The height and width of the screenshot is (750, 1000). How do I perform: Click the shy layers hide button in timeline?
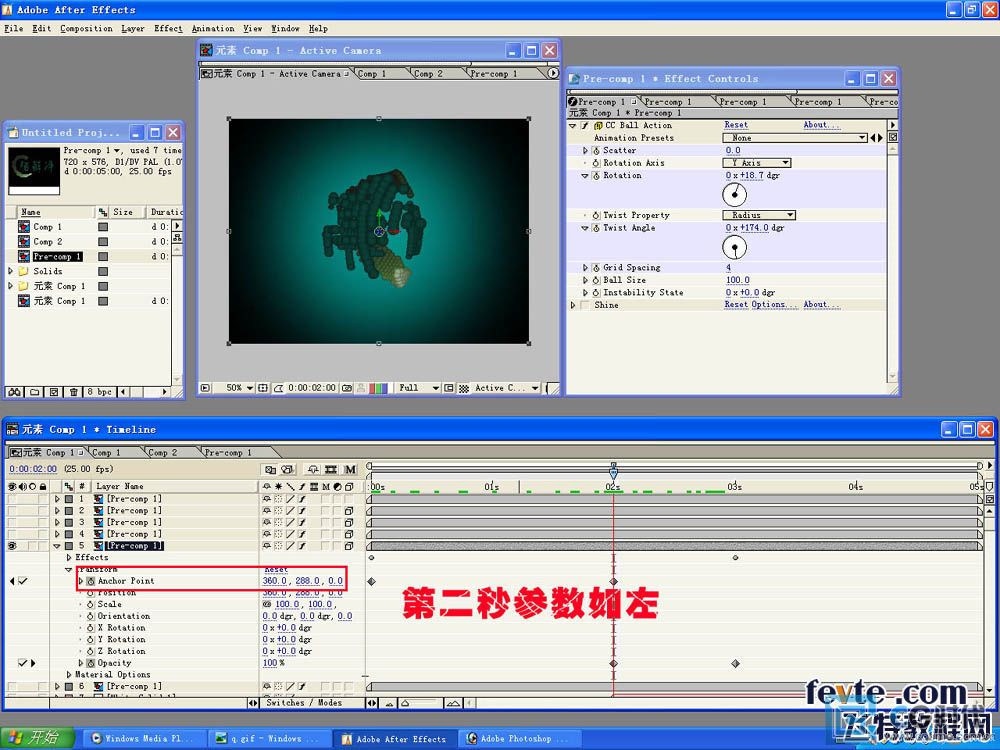tap(312, 469)
